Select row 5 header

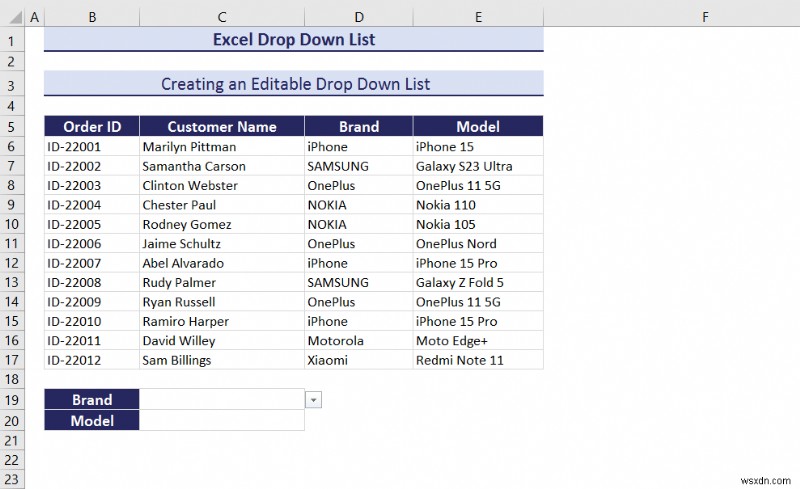point(12,126)
